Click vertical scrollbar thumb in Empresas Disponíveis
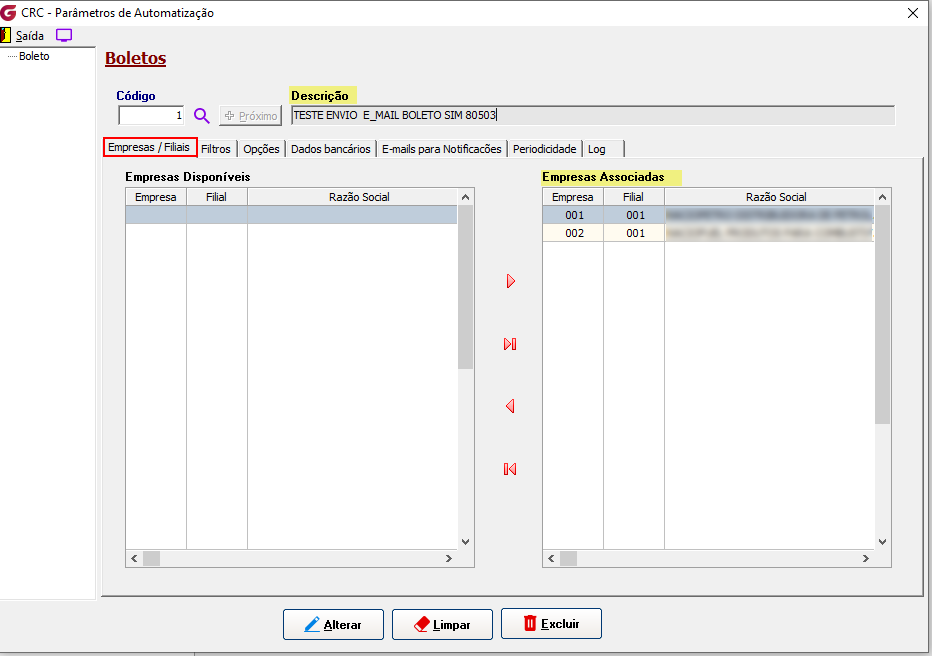Screen dimensions: 932x656 pos(465,287)
